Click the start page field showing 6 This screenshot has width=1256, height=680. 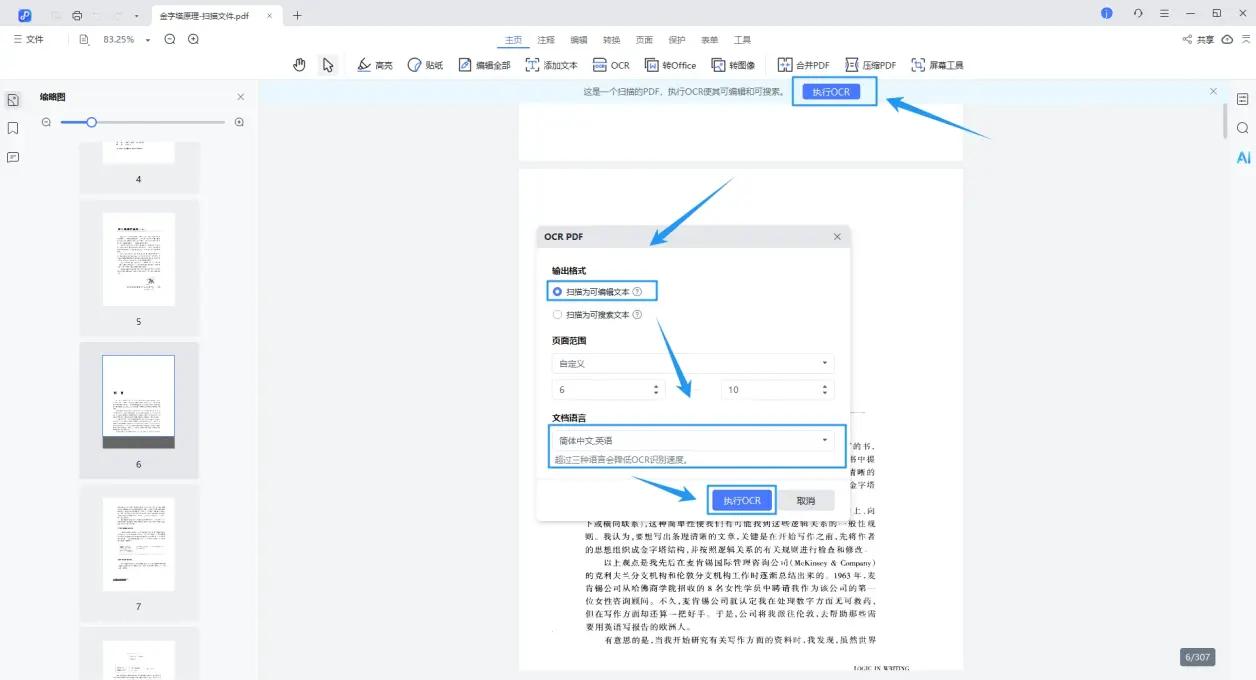pyautogui.click(x=609, y=389)
